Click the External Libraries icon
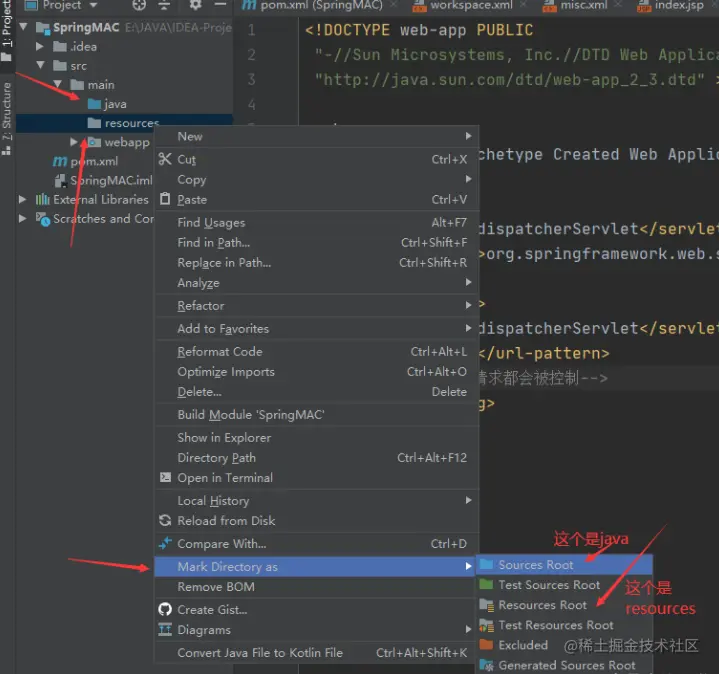Screen dimensions: 719x674 tap(43, 199)
